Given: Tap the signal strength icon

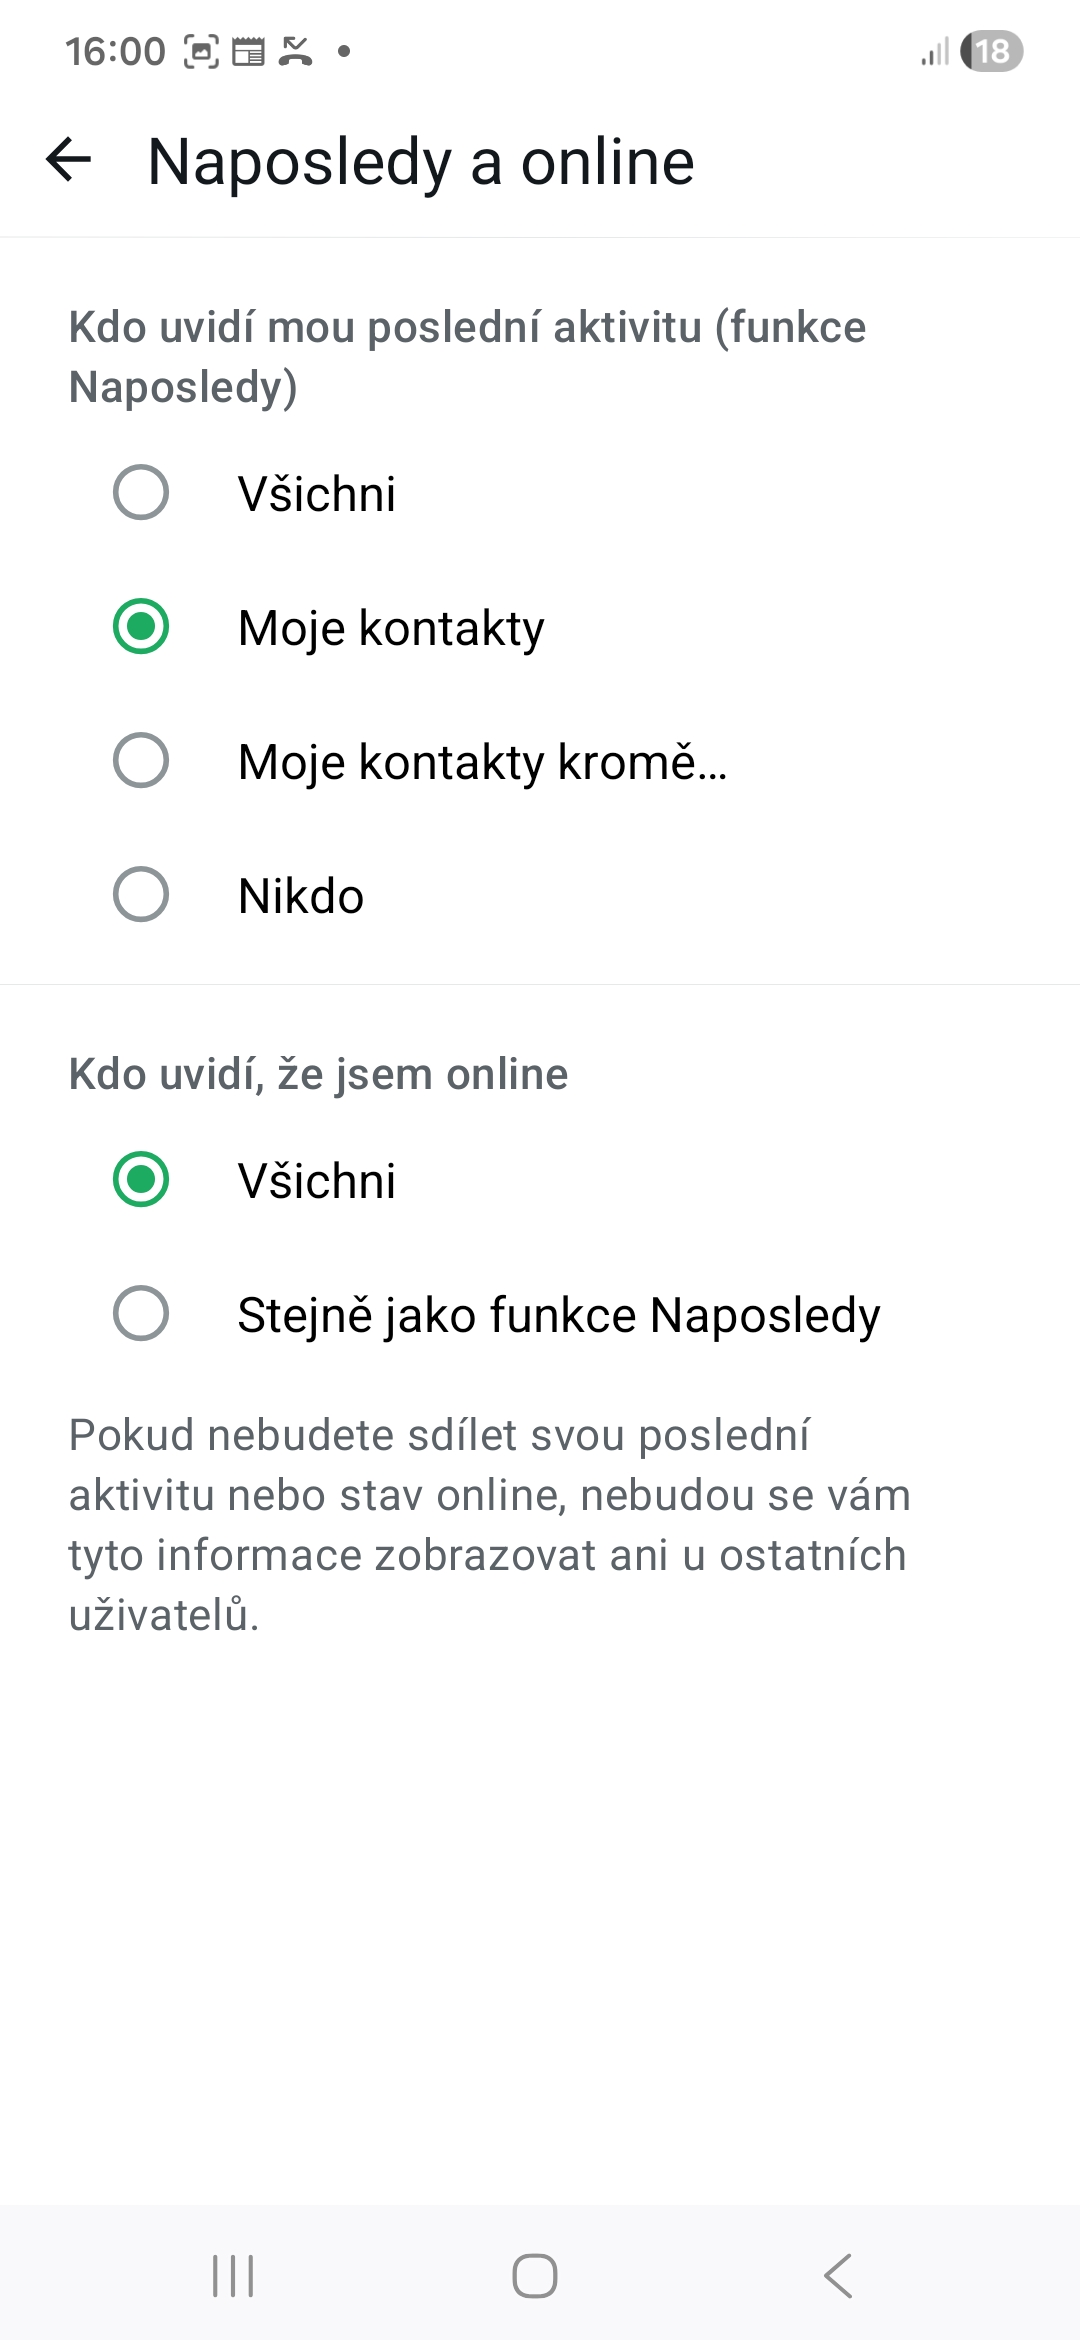Looking at the screenshot, I should point(935,52).
